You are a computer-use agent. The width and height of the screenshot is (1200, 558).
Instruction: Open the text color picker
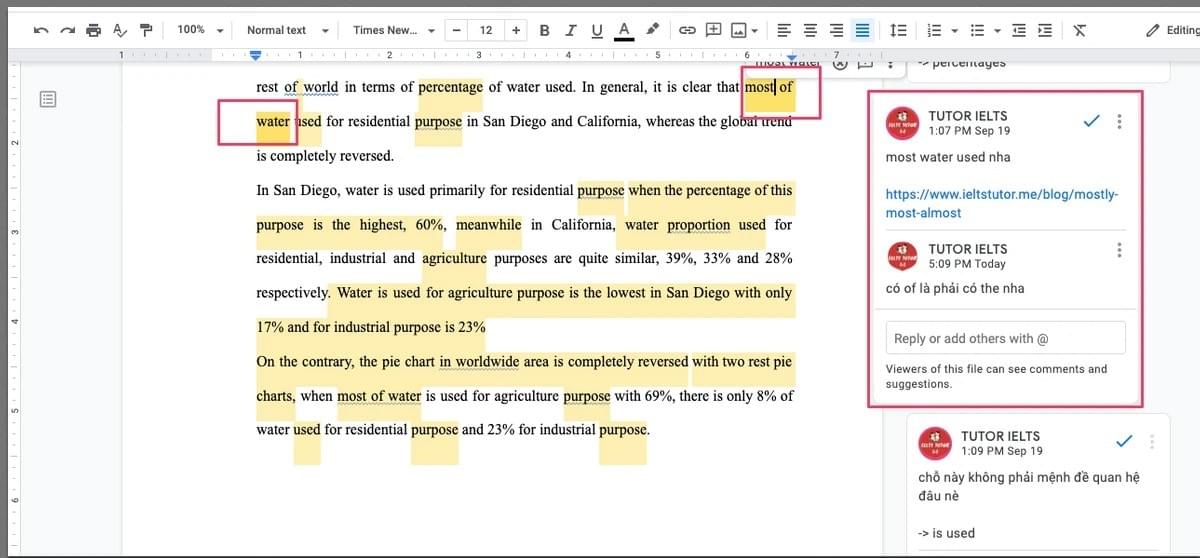(624, 30)
